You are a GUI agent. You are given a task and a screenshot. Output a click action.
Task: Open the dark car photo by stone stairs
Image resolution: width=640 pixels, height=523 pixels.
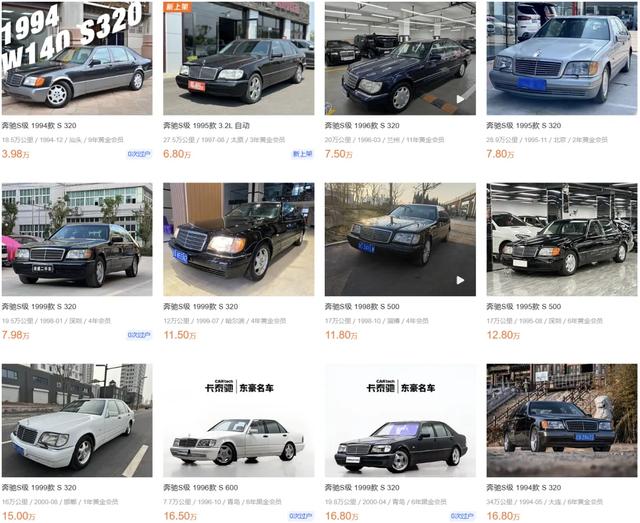pos(562,420)
